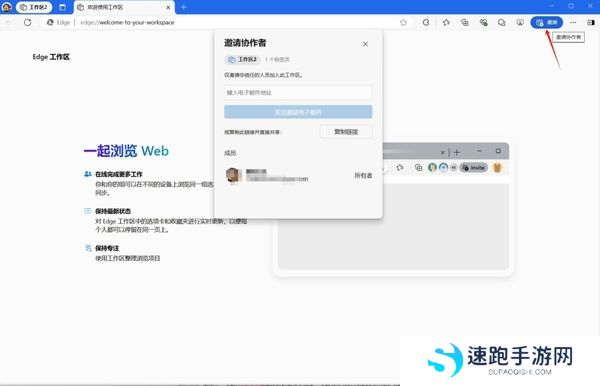Click the 在线完成更多工作 feature icon
Image resolution: width=600 pixels, height=386 pixels.
[88, 174]
